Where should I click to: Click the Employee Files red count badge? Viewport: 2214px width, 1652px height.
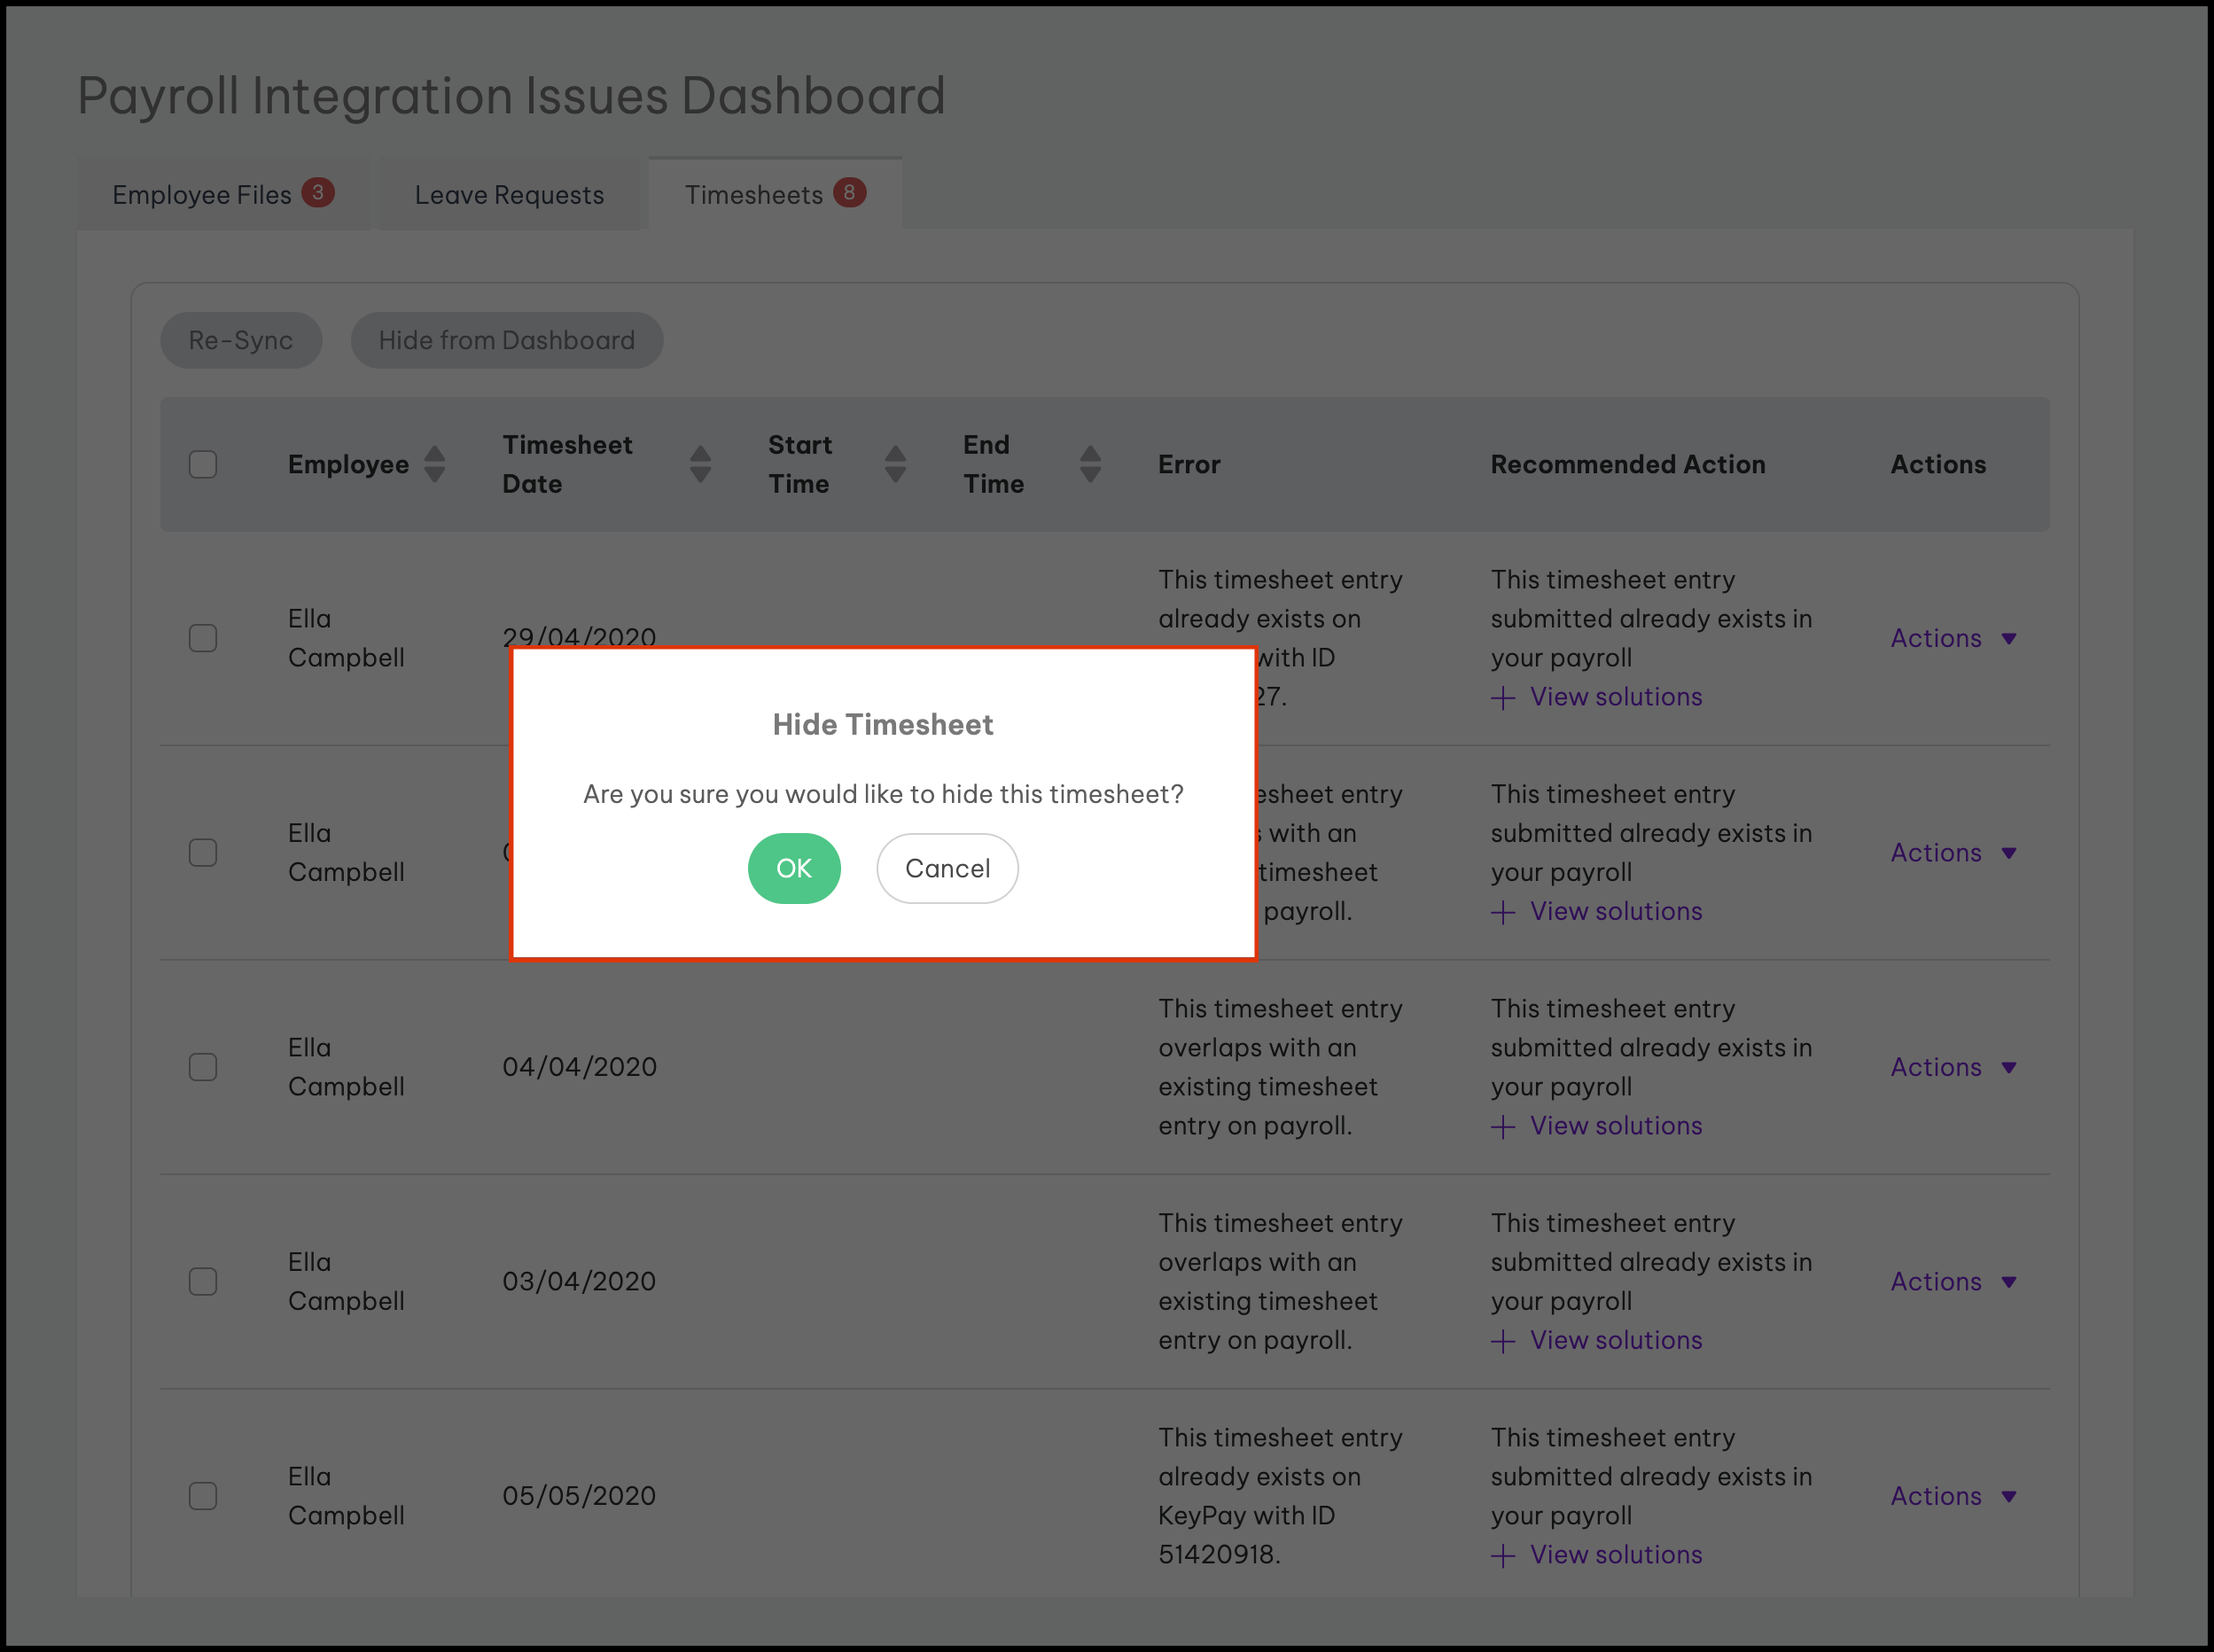[x=318, y=192]
